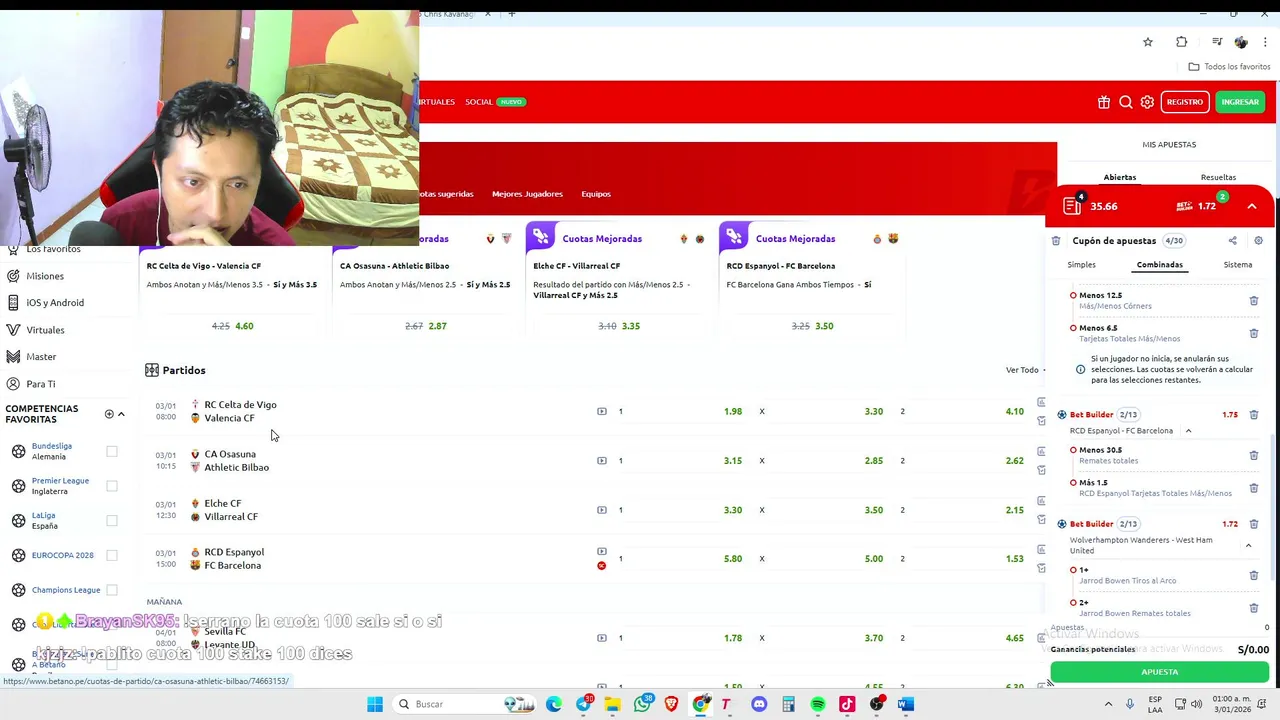Image resolution: width=1280 pixels, height=720 pixels.
Task: Open WhatsApp from the taskbar
Action: pyautogui.click(x=642, y=704)
